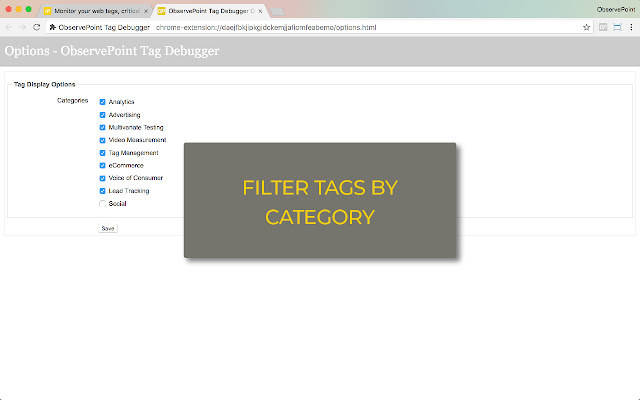Click the extension puzzle icon in address bar
The image size is (640, 400).
[53, 27]
